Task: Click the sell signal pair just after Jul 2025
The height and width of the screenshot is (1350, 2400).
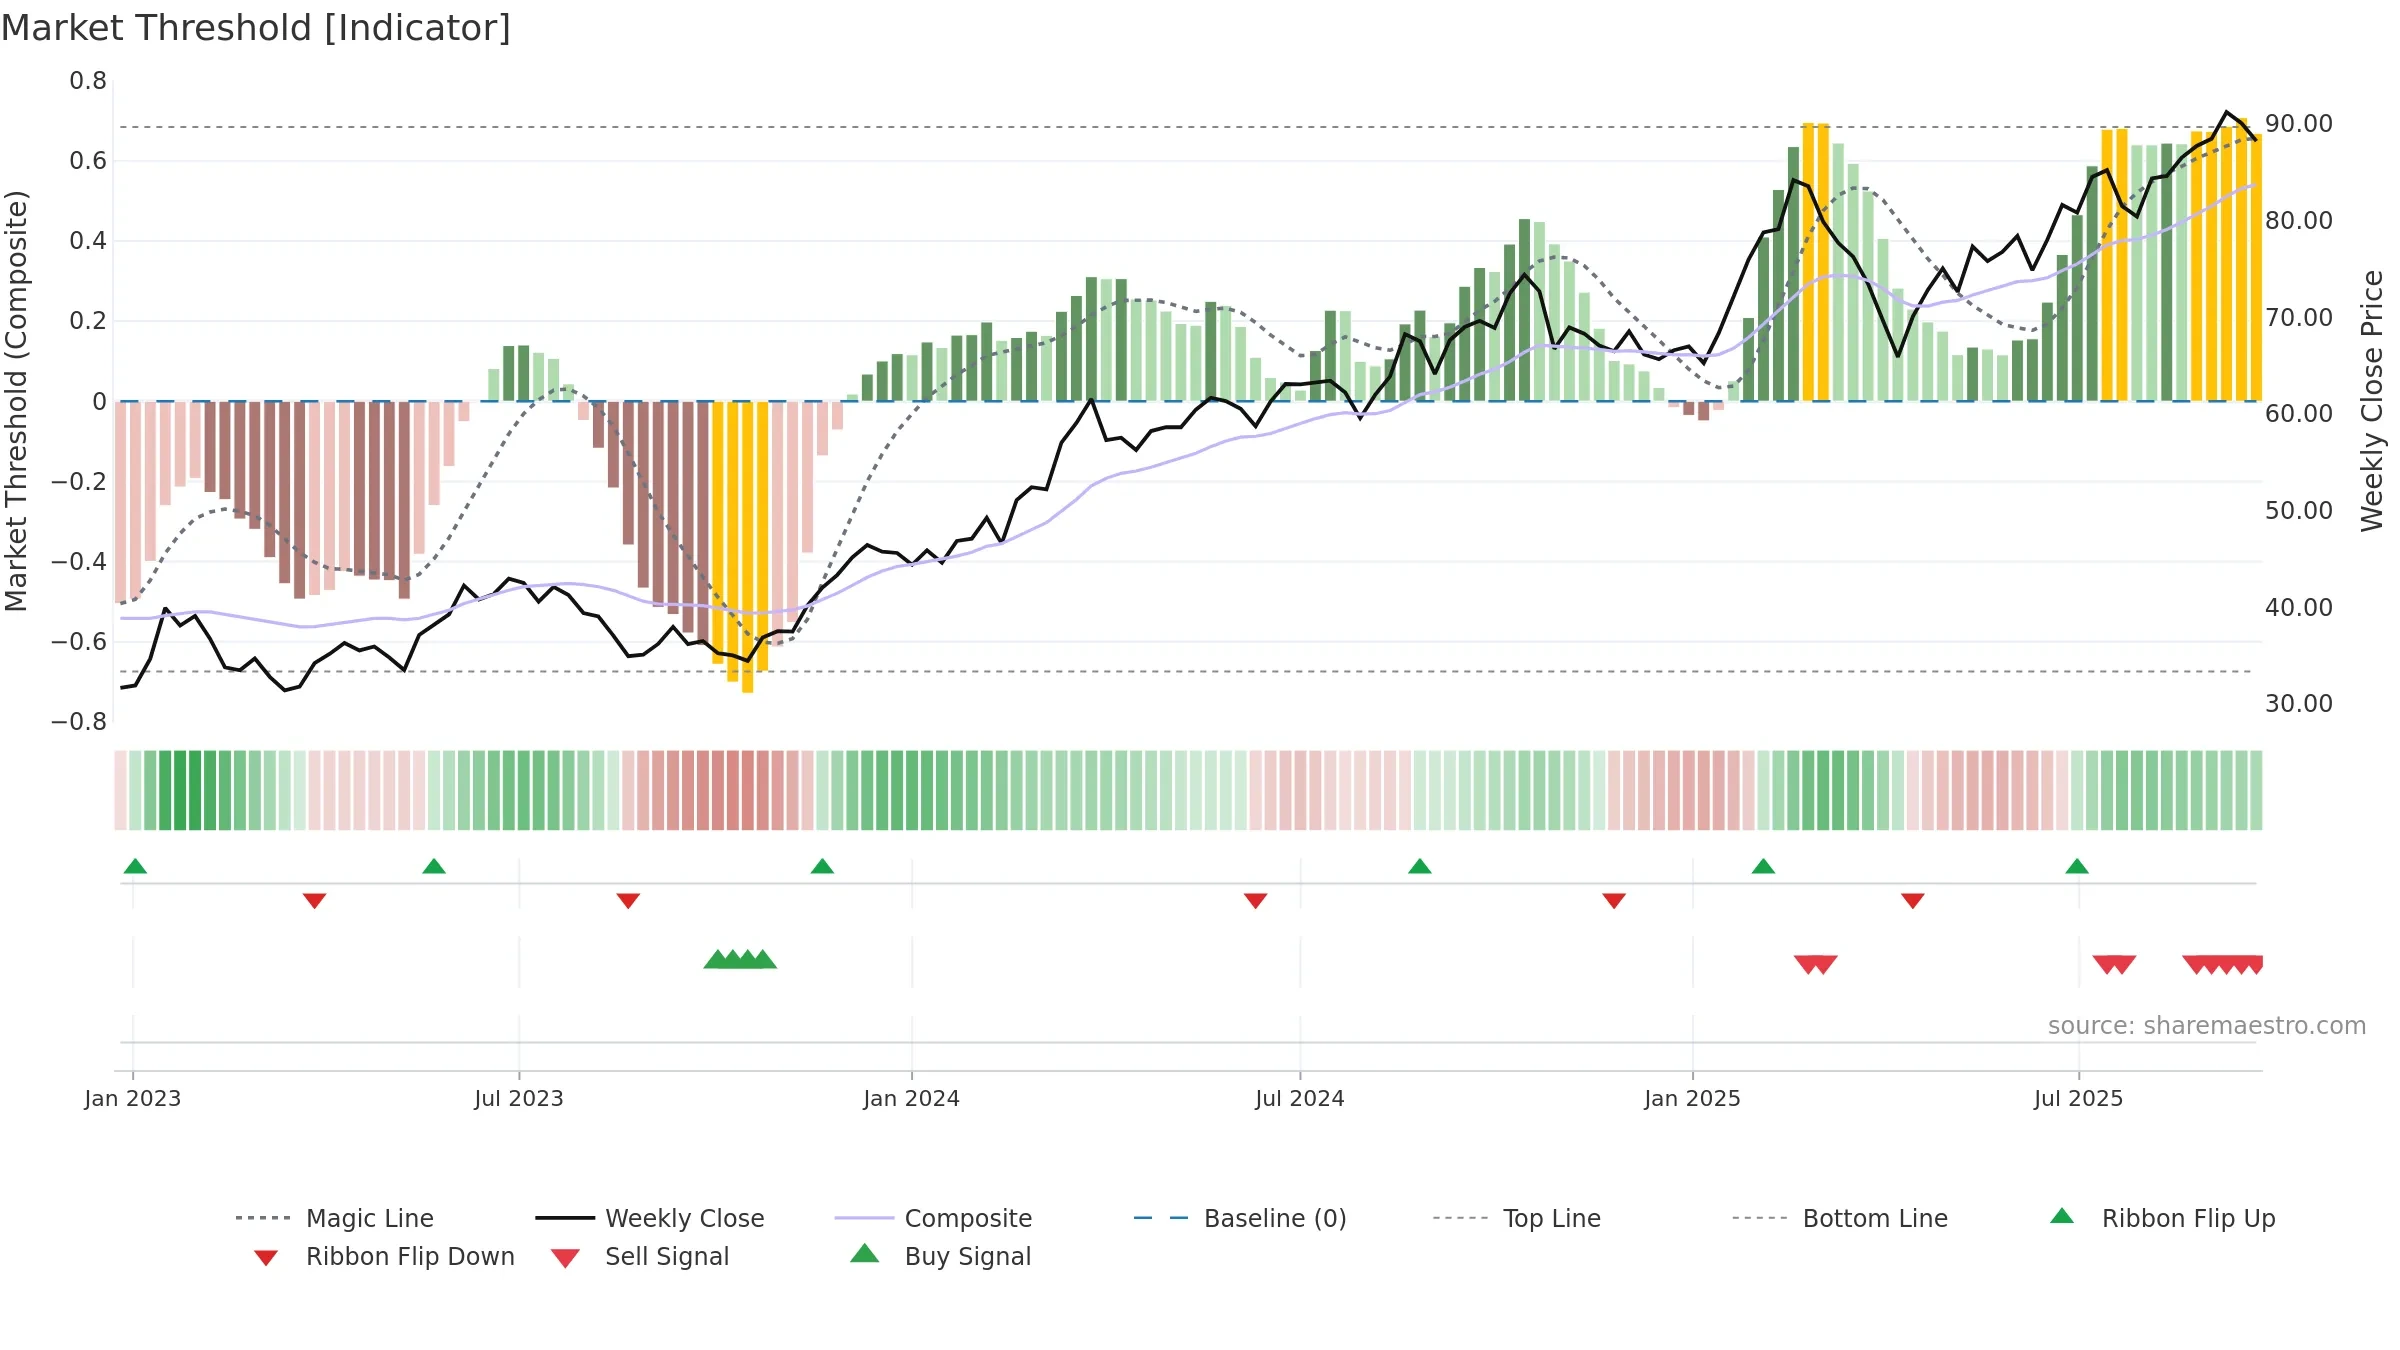Action: tap(2115, 965)
